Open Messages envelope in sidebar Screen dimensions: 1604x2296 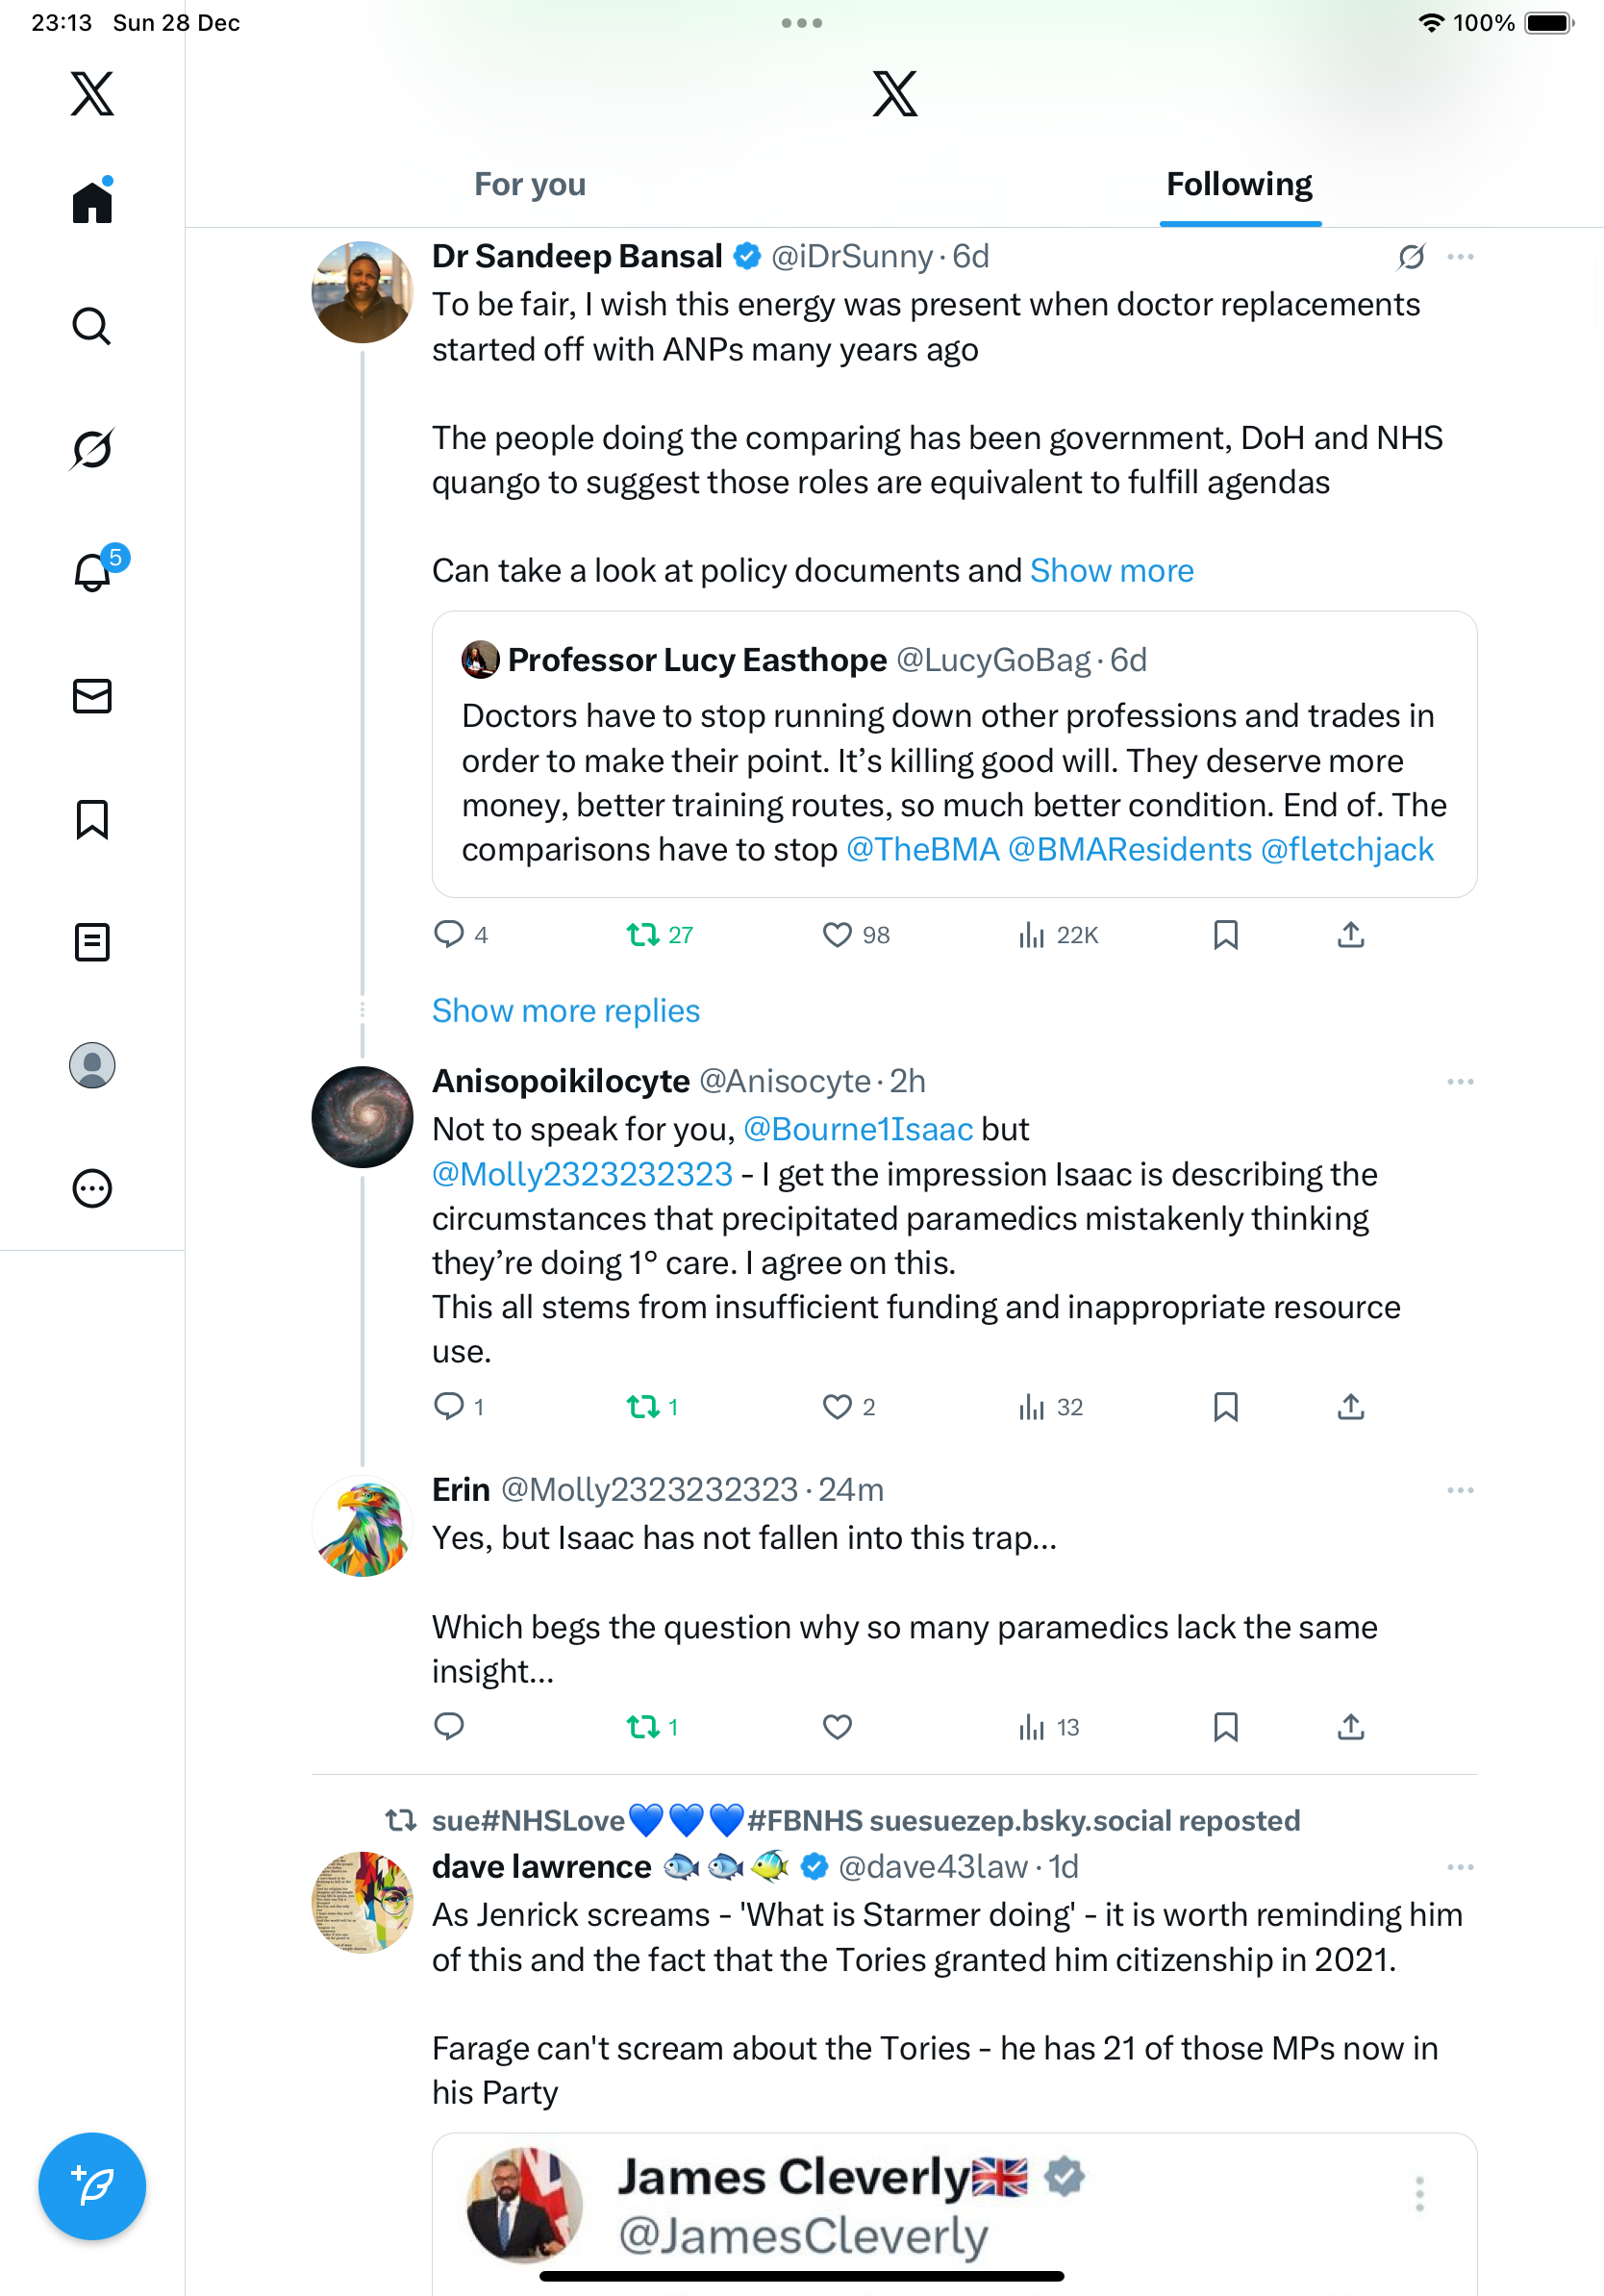pyautogui.click(x=92, y=696)
